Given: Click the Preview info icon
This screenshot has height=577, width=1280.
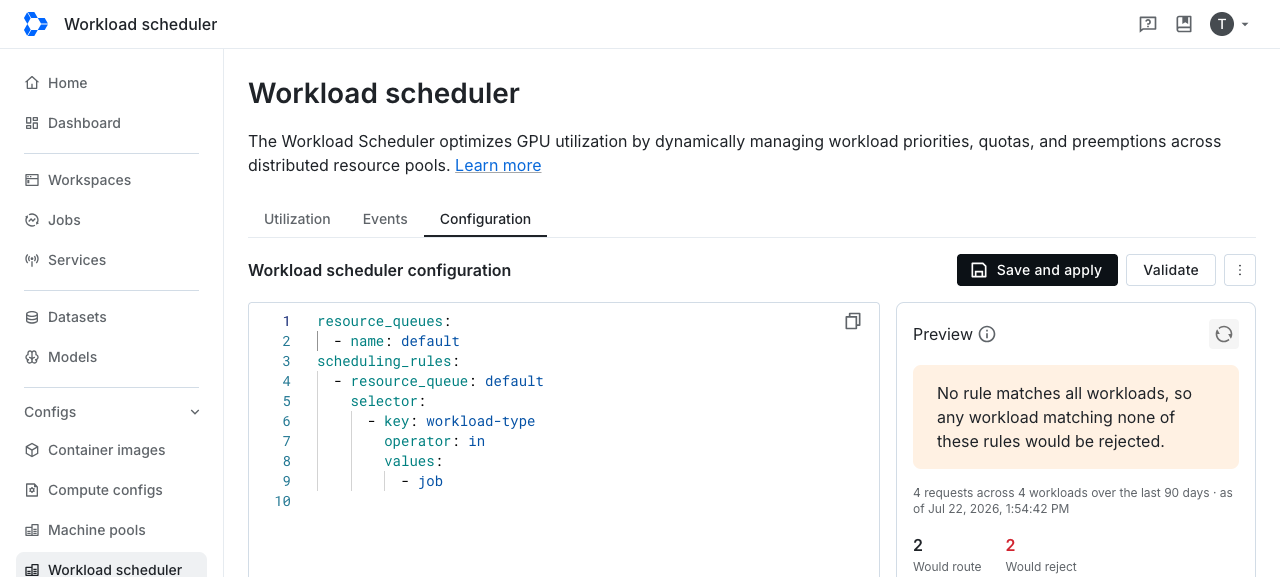Looking at the screenshot, I should click(987, 334).
